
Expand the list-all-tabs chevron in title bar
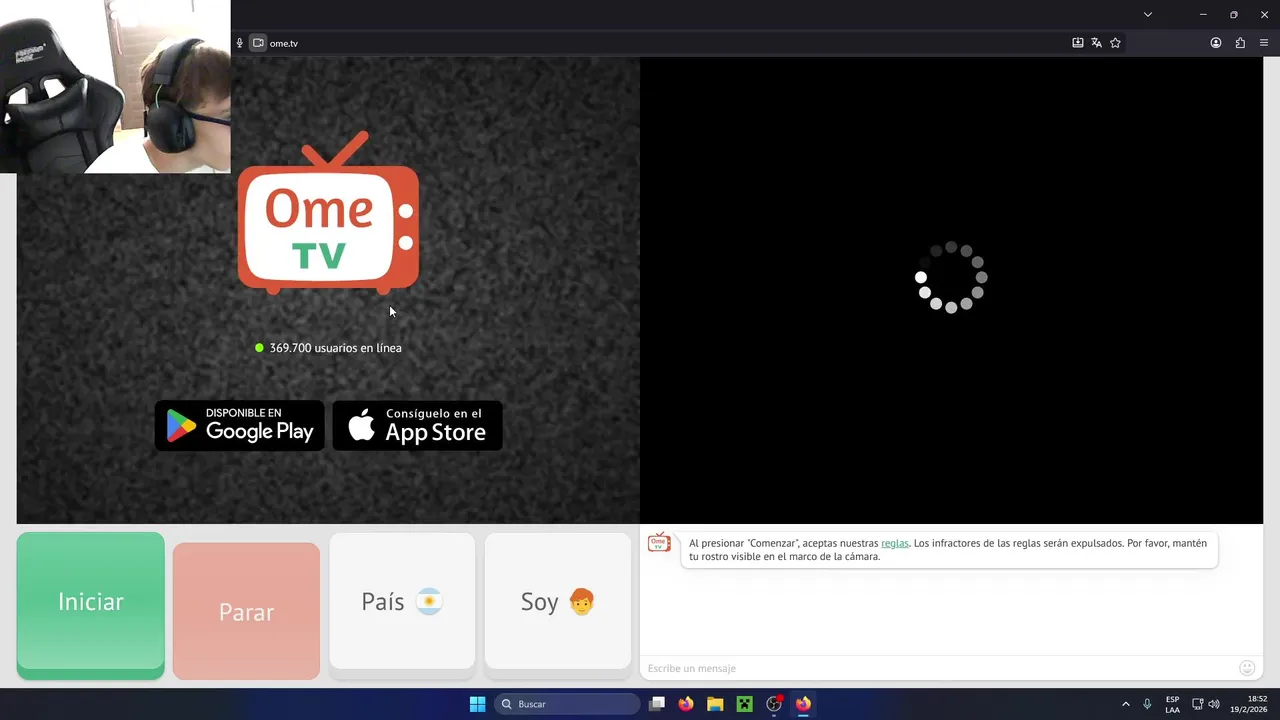coord(1148,14)
